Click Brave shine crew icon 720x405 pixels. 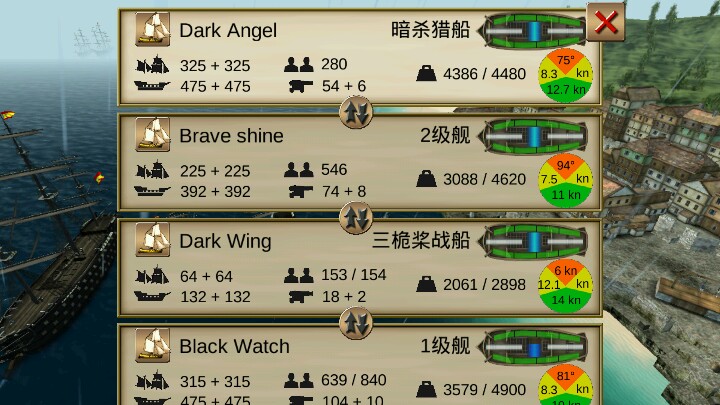(x=298, y=170)
